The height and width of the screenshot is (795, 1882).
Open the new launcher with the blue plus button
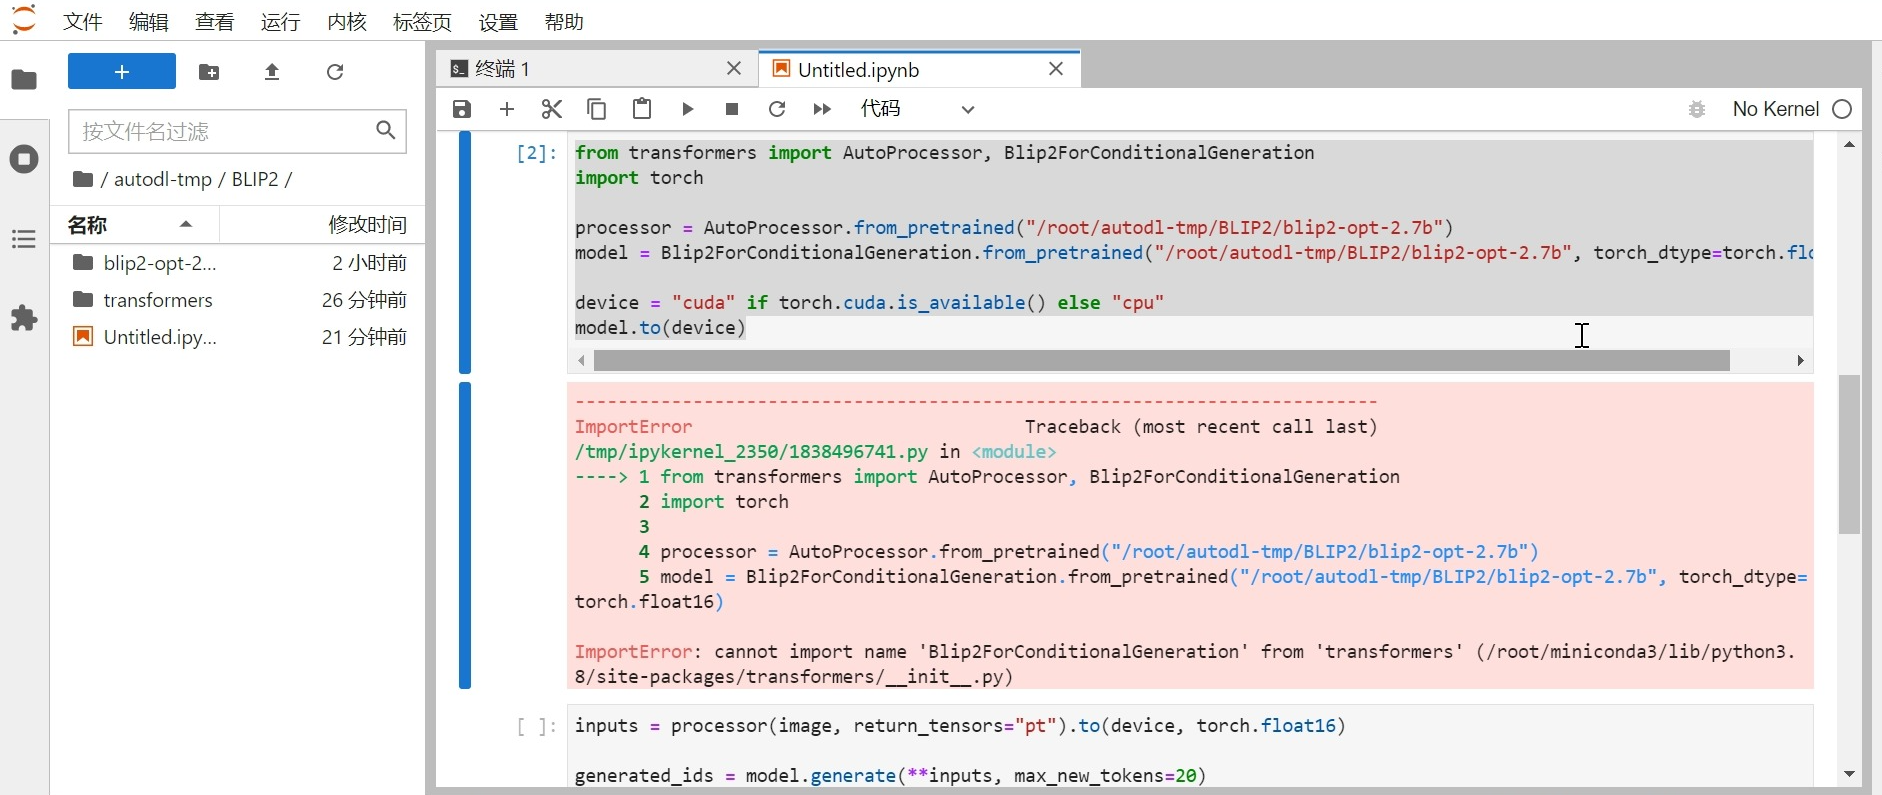pos(122,72)
